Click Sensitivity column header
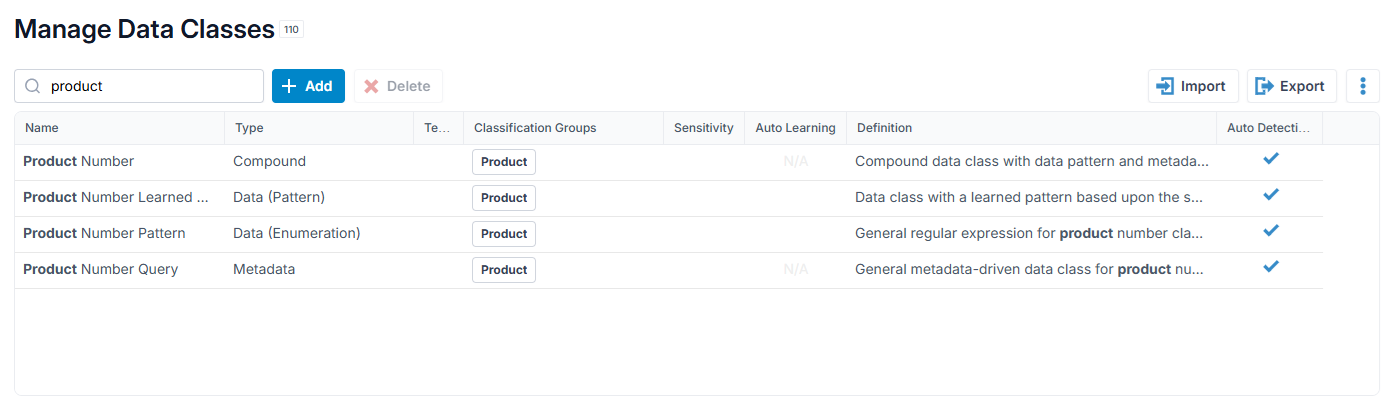 click(x=704, y=128)
